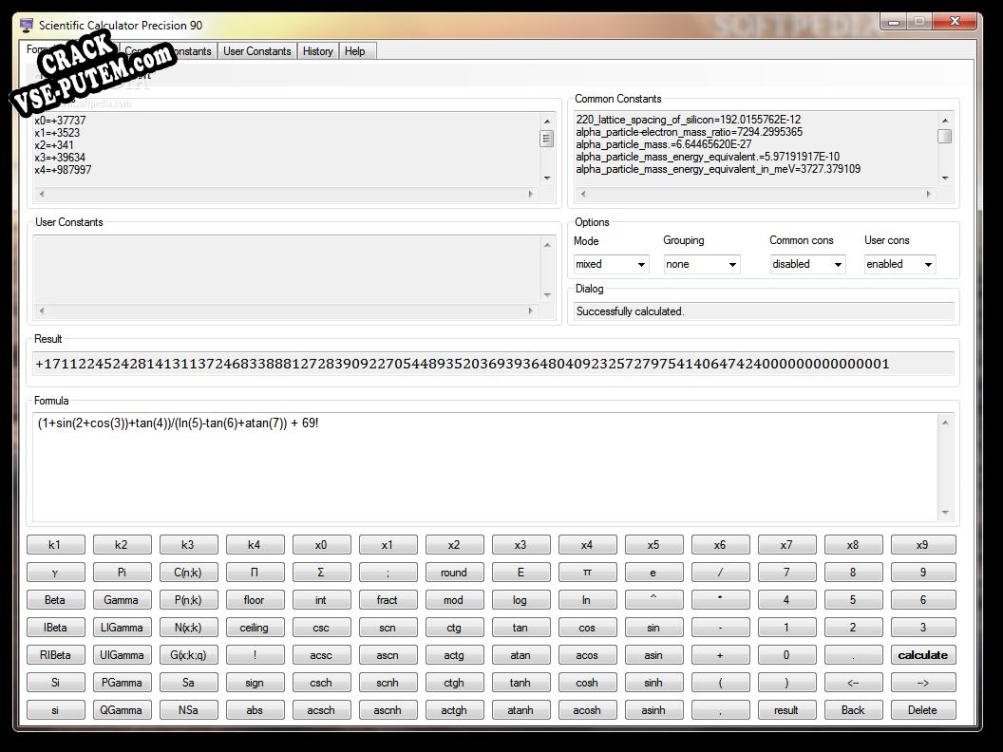Move cursor right with --> button

[922, 682]
